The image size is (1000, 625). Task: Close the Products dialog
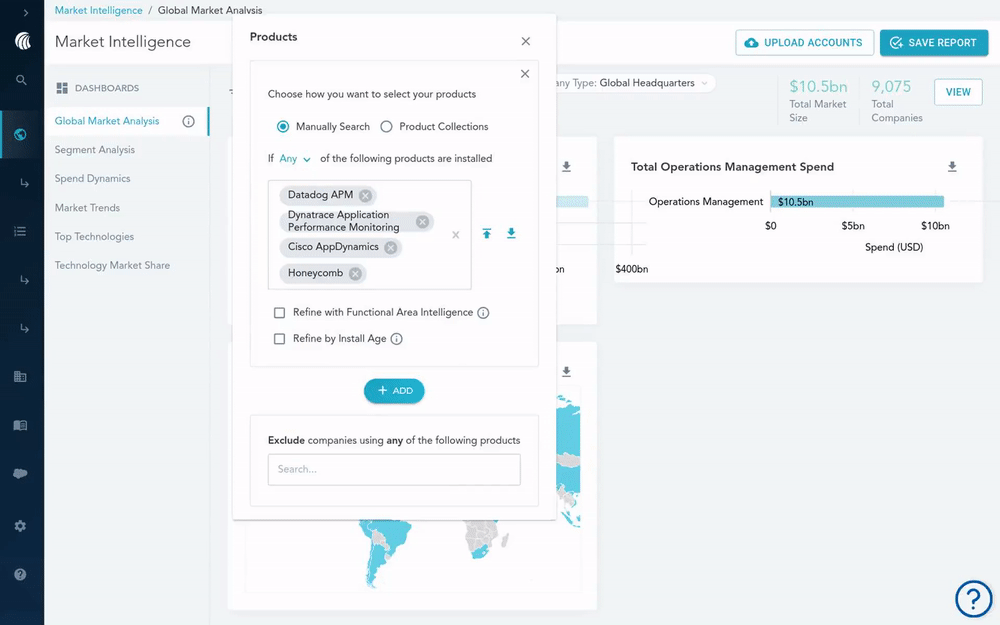coord(526,41)
